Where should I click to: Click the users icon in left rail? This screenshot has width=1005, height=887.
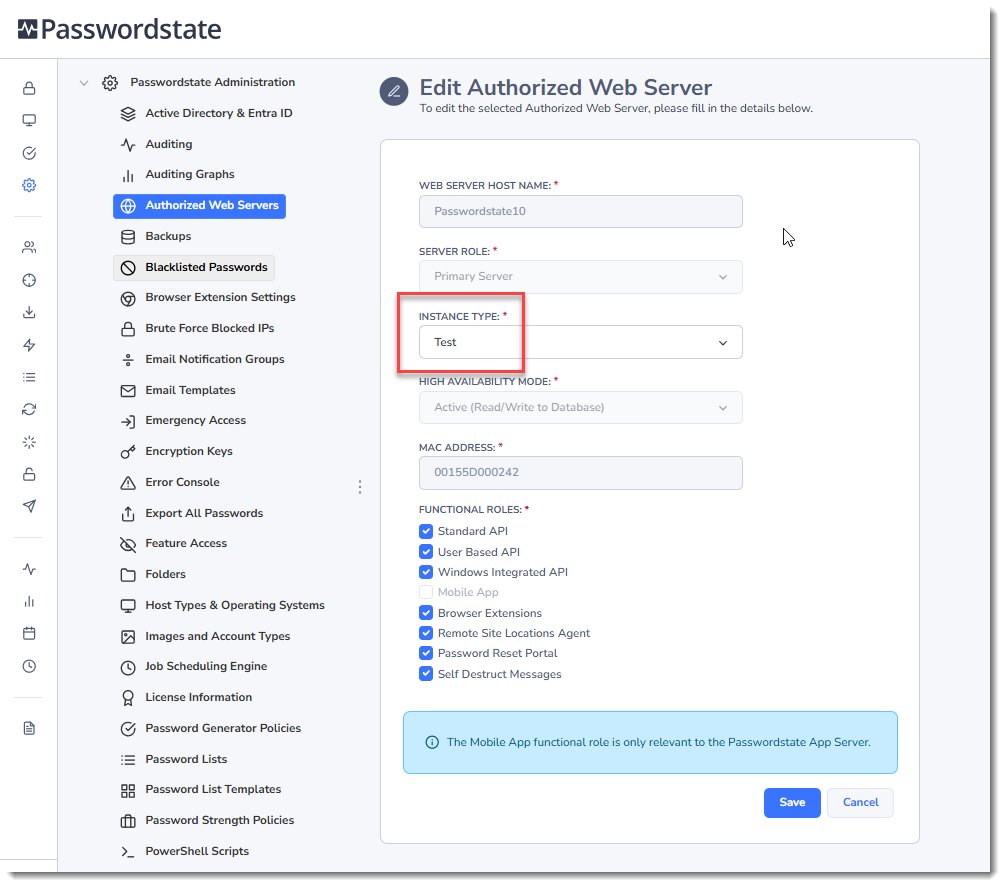[29, 247]
